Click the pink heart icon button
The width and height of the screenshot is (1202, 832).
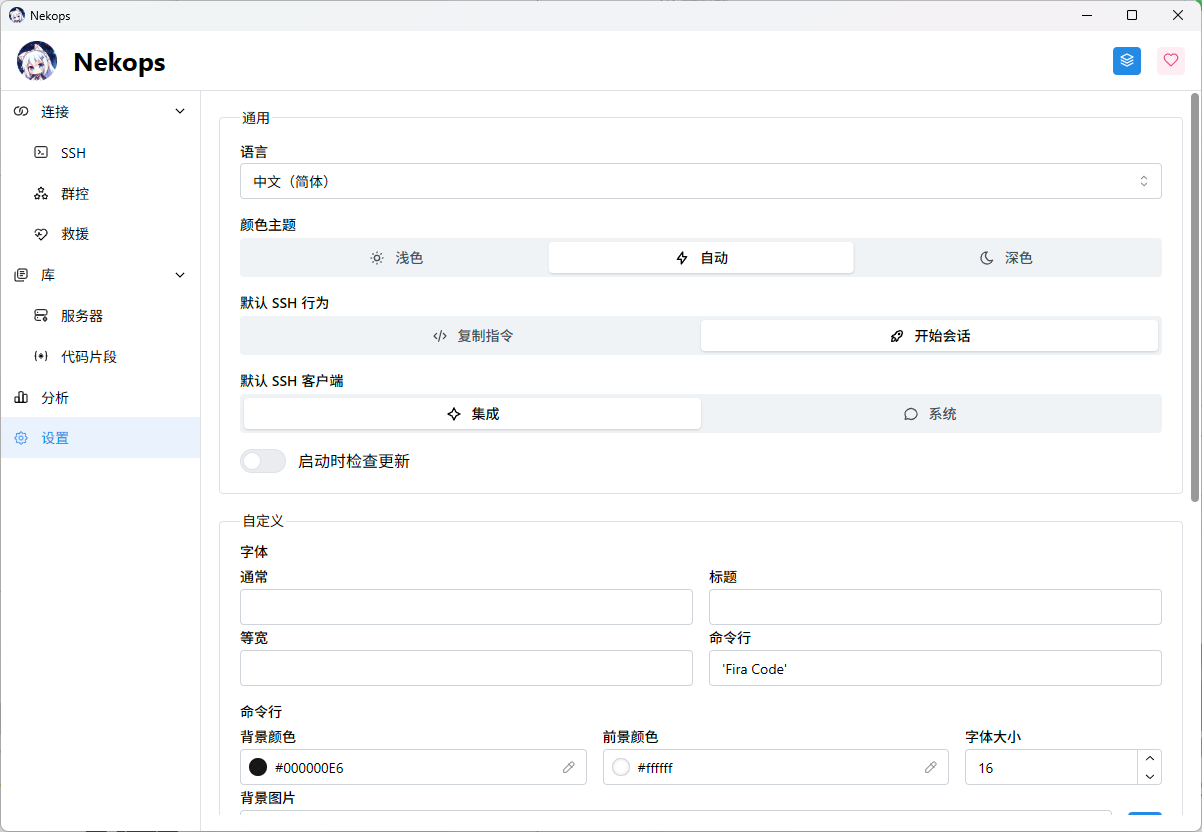1171,61
